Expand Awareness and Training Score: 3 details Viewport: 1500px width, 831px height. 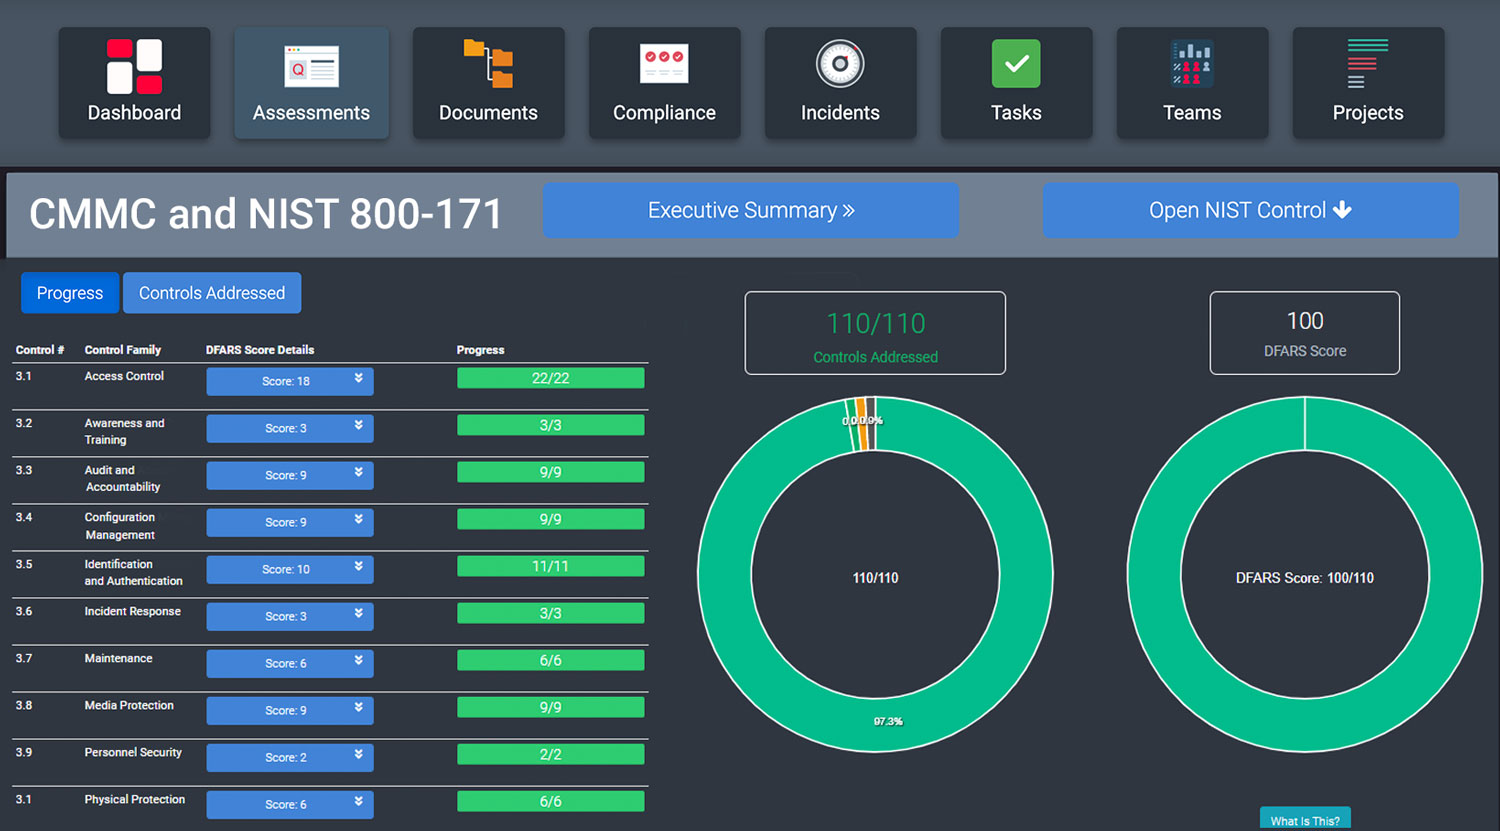[290, 428]
